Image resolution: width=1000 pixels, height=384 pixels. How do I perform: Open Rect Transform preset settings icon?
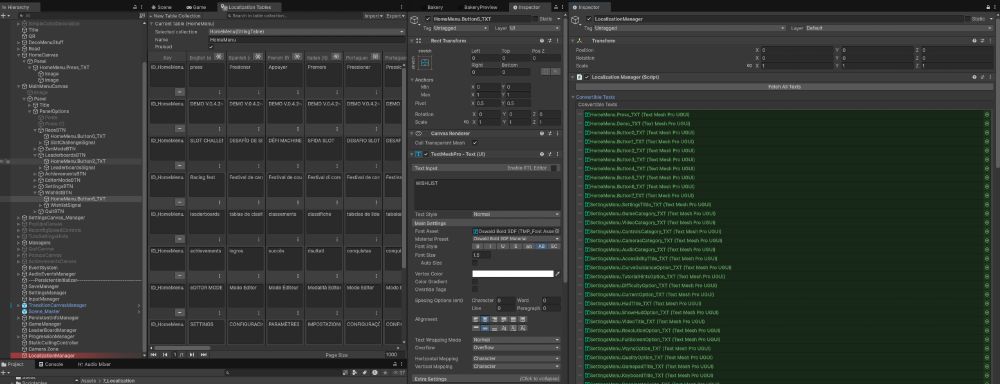click(549, 40)
